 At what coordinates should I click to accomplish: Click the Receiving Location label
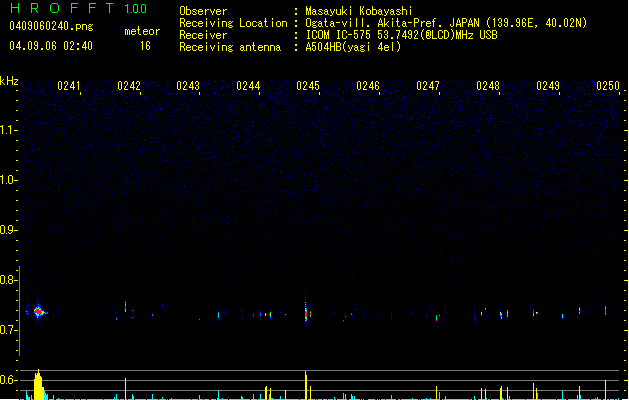233,23
